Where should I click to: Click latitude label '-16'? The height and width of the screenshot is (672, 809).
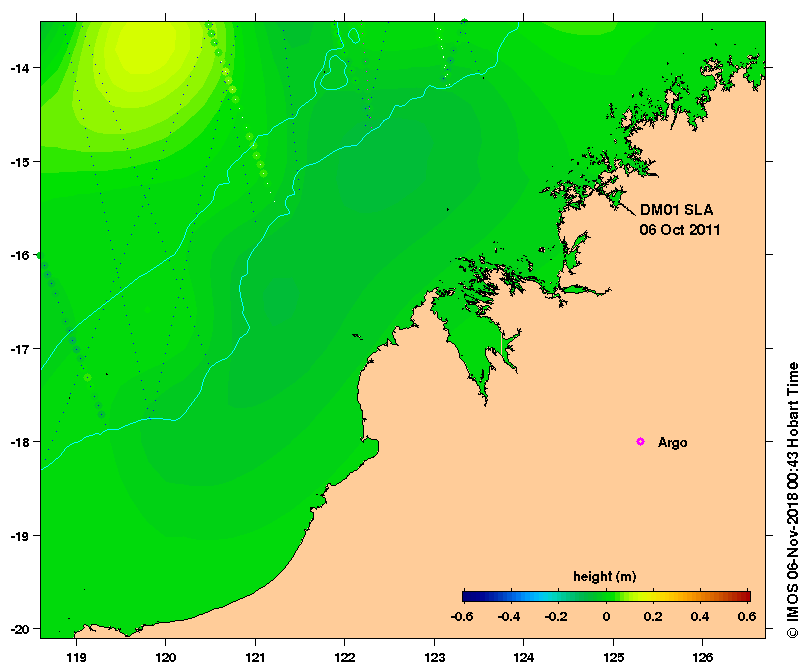tap(19, 255)
